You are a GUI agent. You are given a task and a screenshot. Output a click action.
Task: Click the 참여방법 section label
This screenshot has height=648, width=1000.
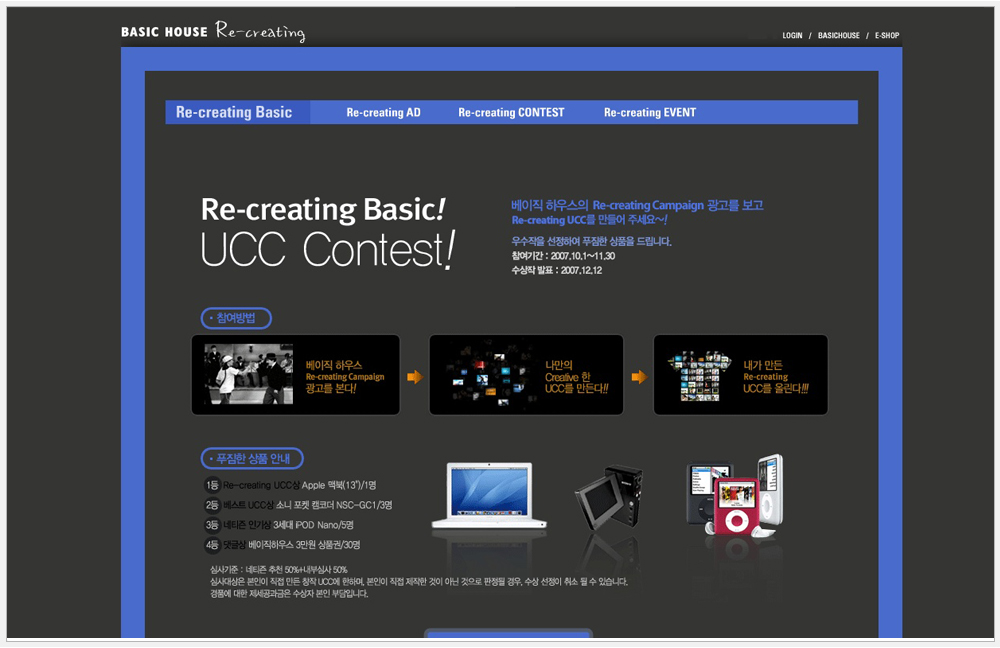pos(236,319)
